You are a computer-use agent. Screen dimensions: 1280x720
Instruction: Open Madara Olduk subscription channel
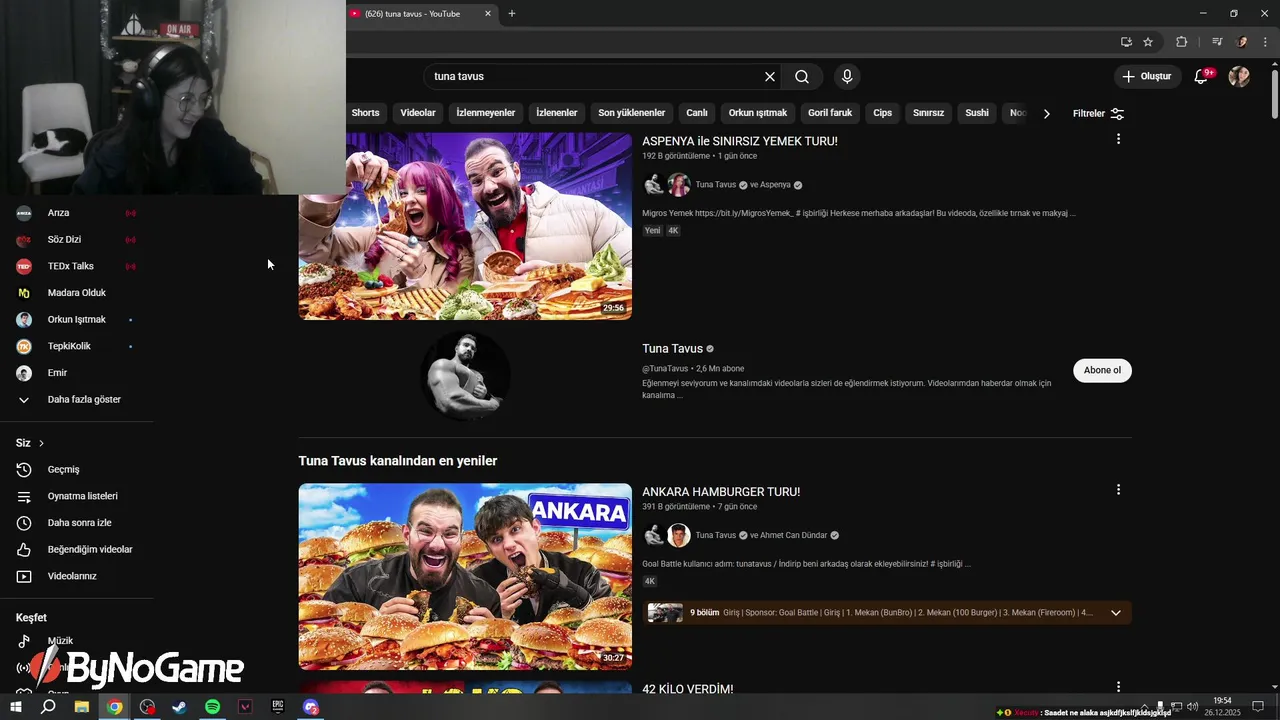[x=77, y=293]
